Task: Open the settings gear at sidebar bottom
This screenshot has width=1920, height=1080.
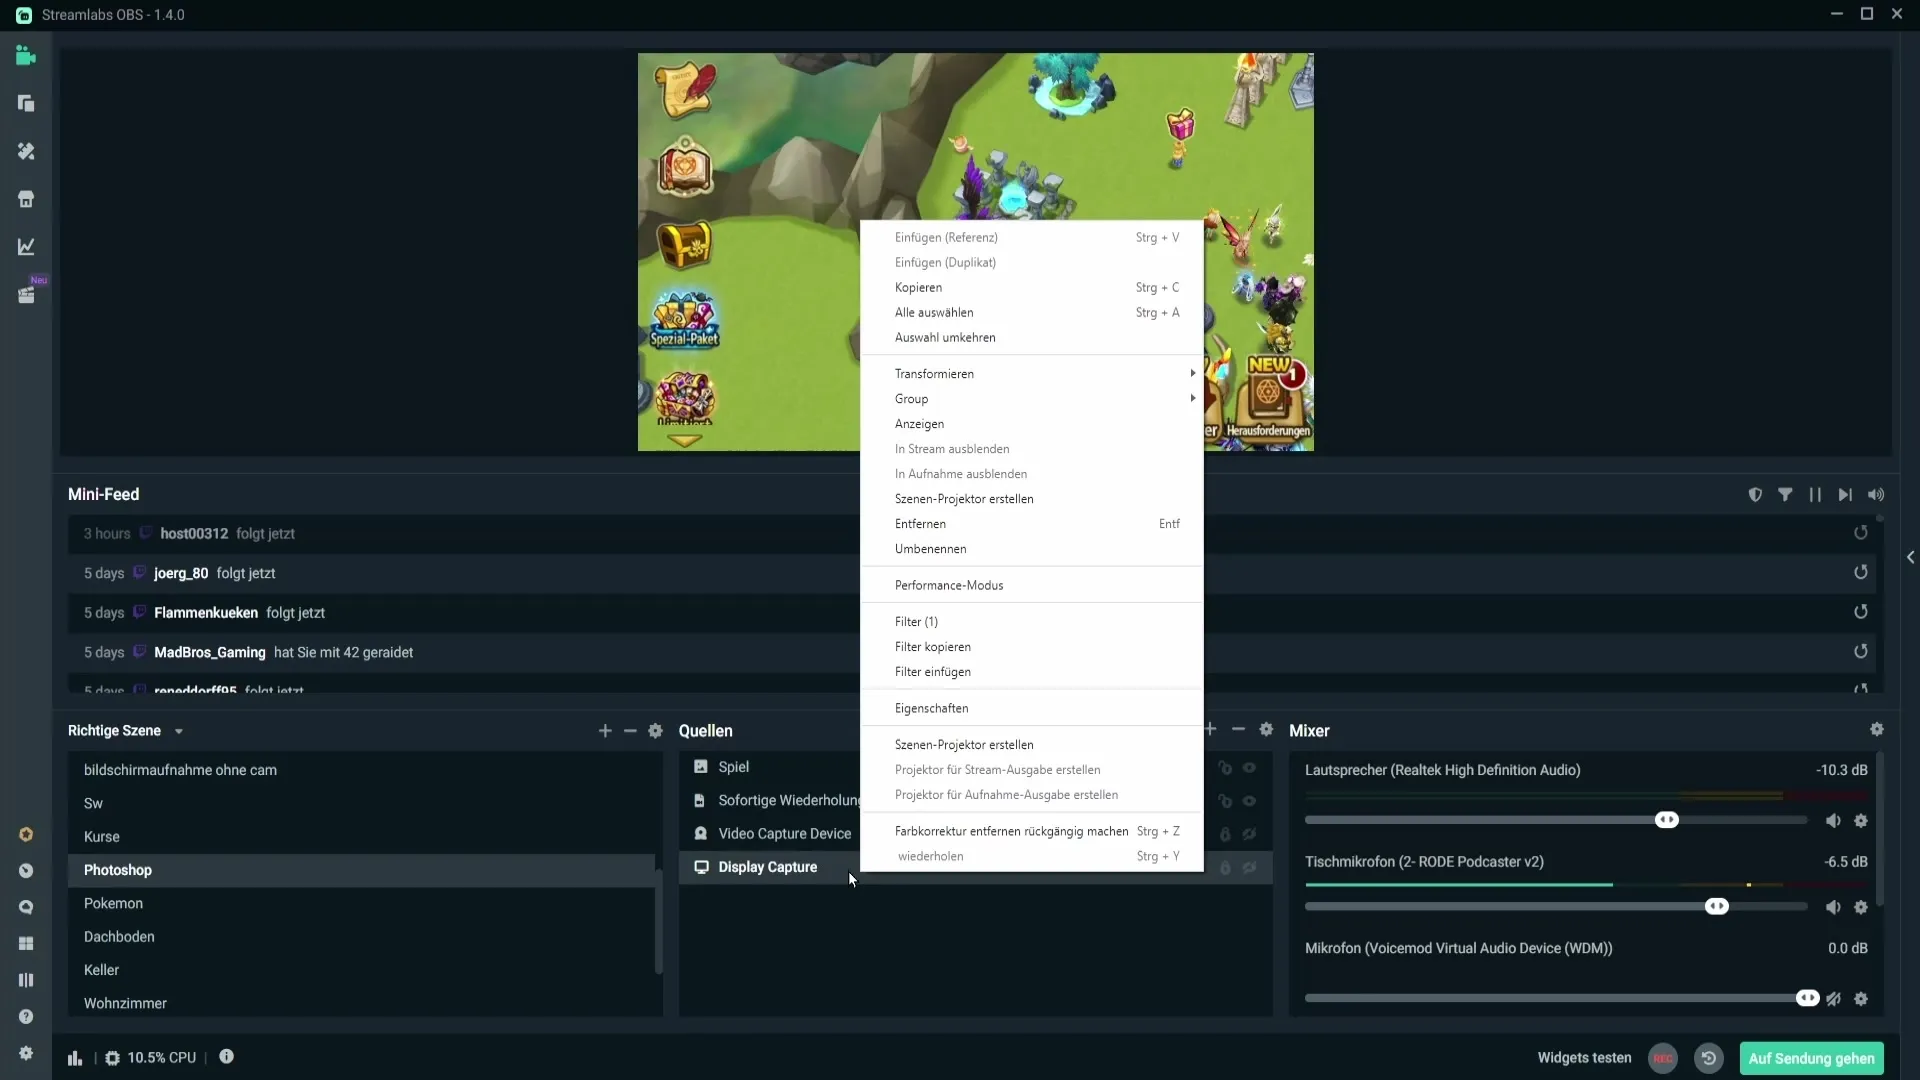Action: (x=26, y=1053)
